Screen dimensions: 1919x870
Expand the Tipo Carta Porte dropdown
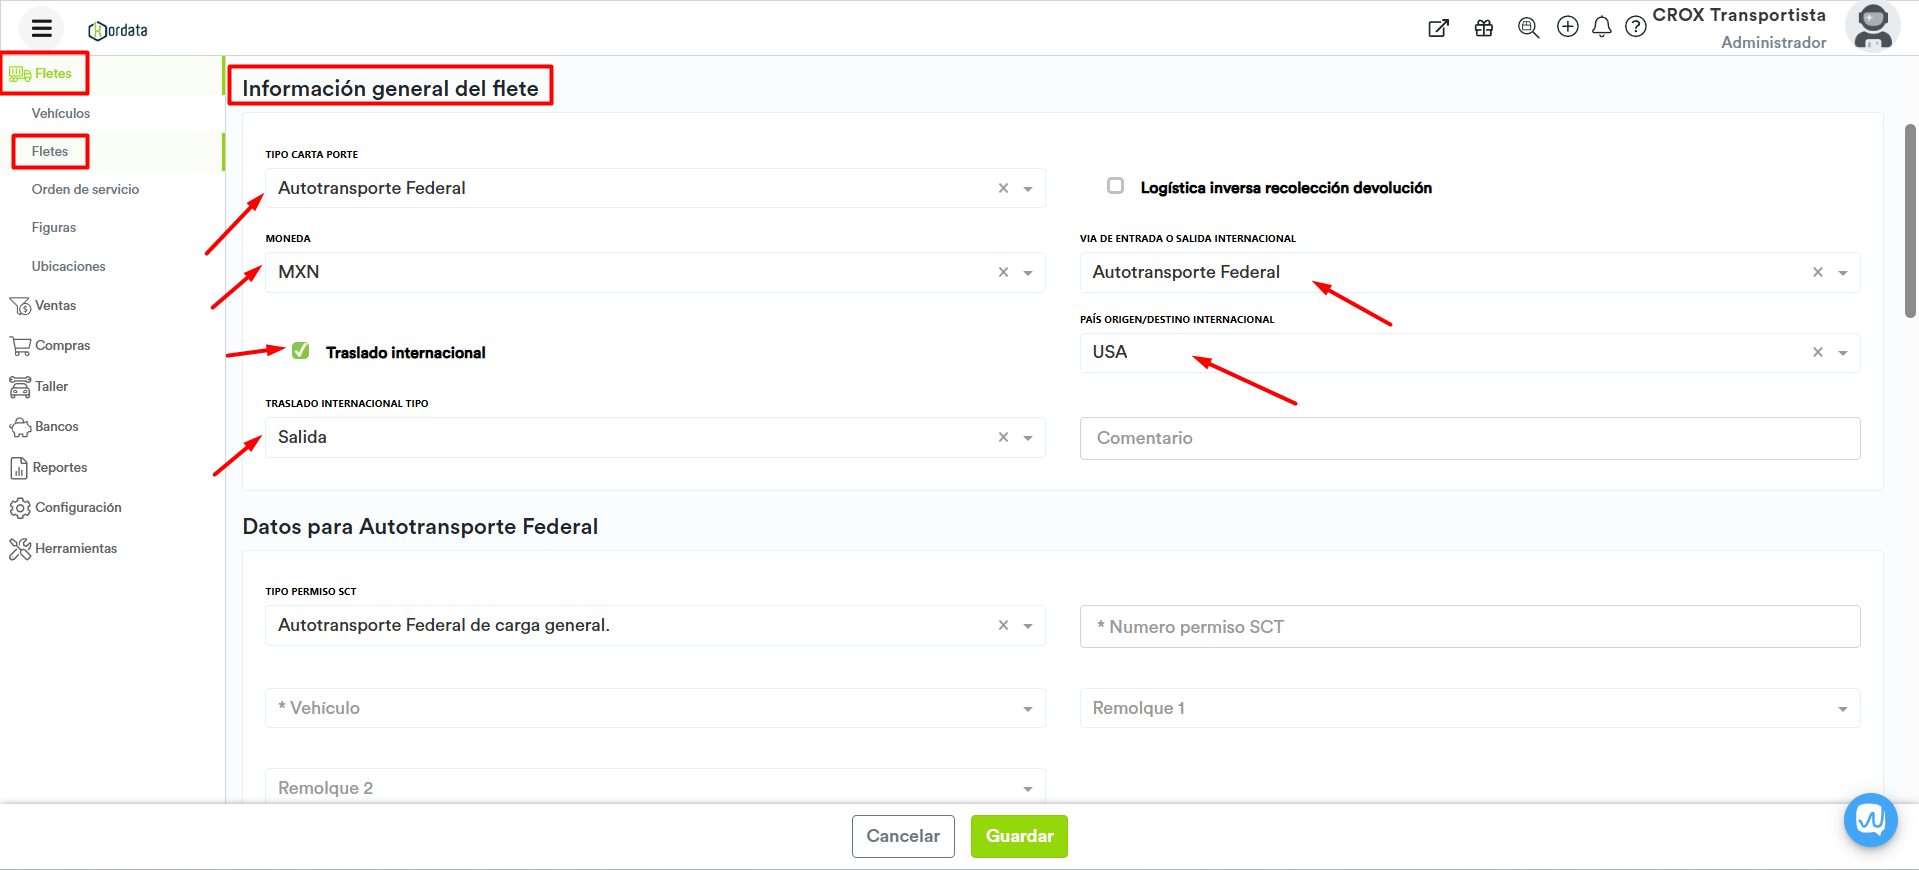[x=1027, y=189]
